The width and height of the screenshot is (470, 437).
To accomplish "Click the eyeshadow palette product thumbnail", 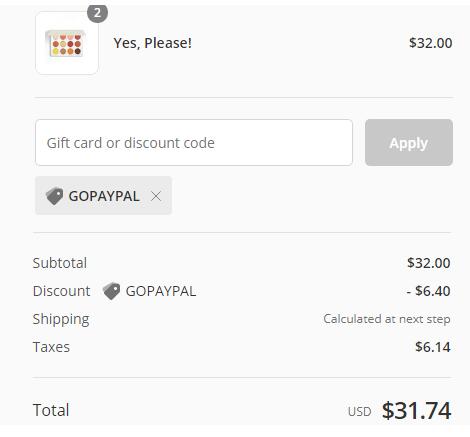I will (x=67, y=43).
